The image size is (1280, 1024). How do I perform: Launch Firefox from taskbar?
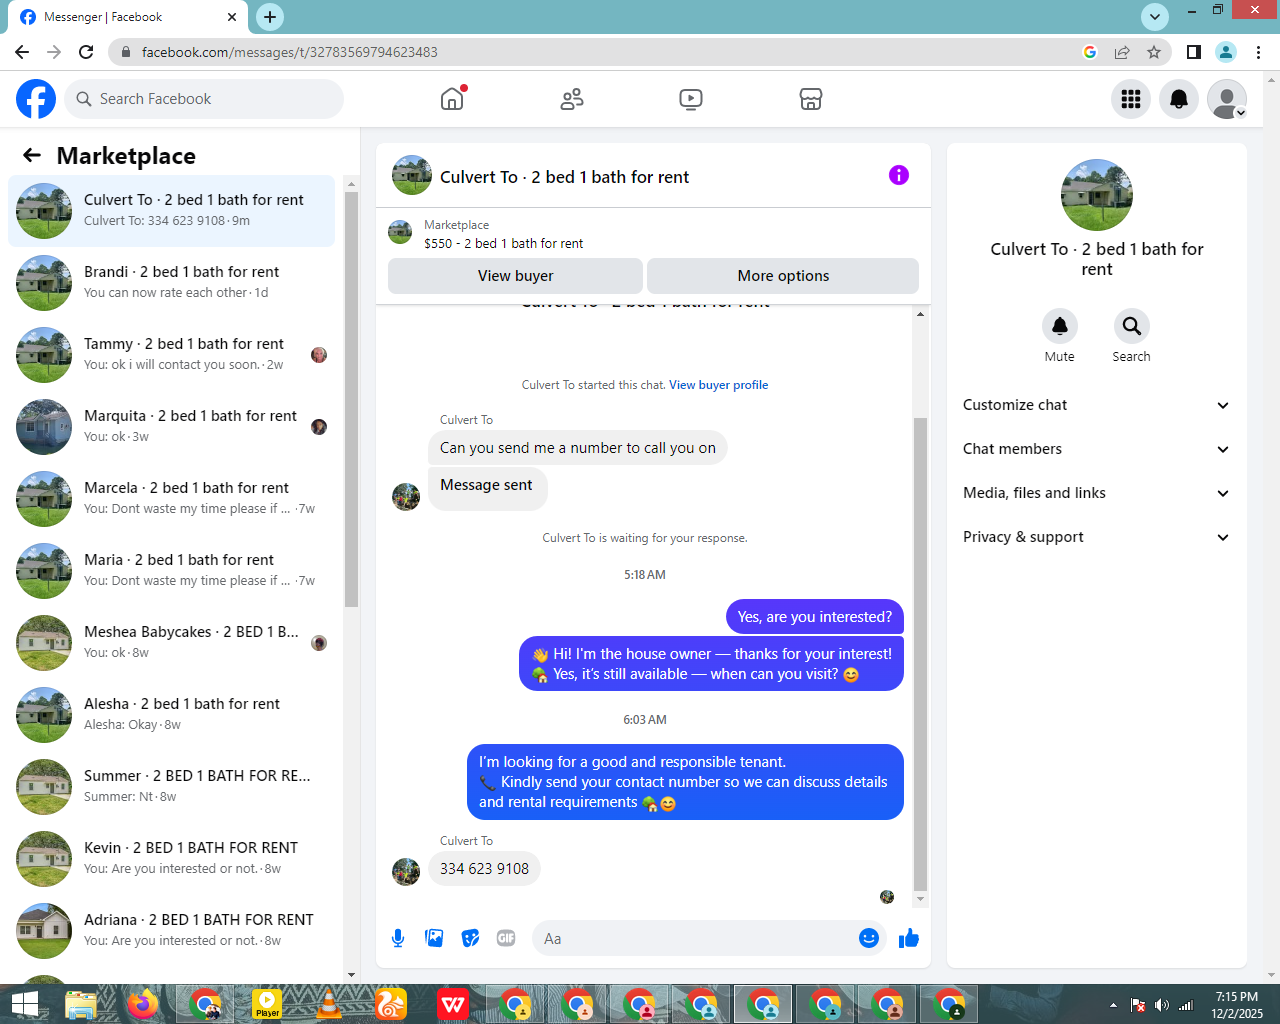pyautogui.click(x=143, y=1004)
